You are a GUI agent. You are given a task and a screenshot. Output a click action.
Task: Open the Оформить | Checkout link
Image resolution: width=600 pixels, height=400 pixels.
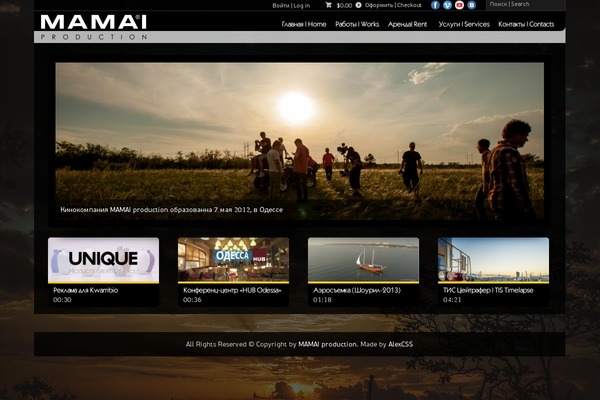tap(393, 5)
